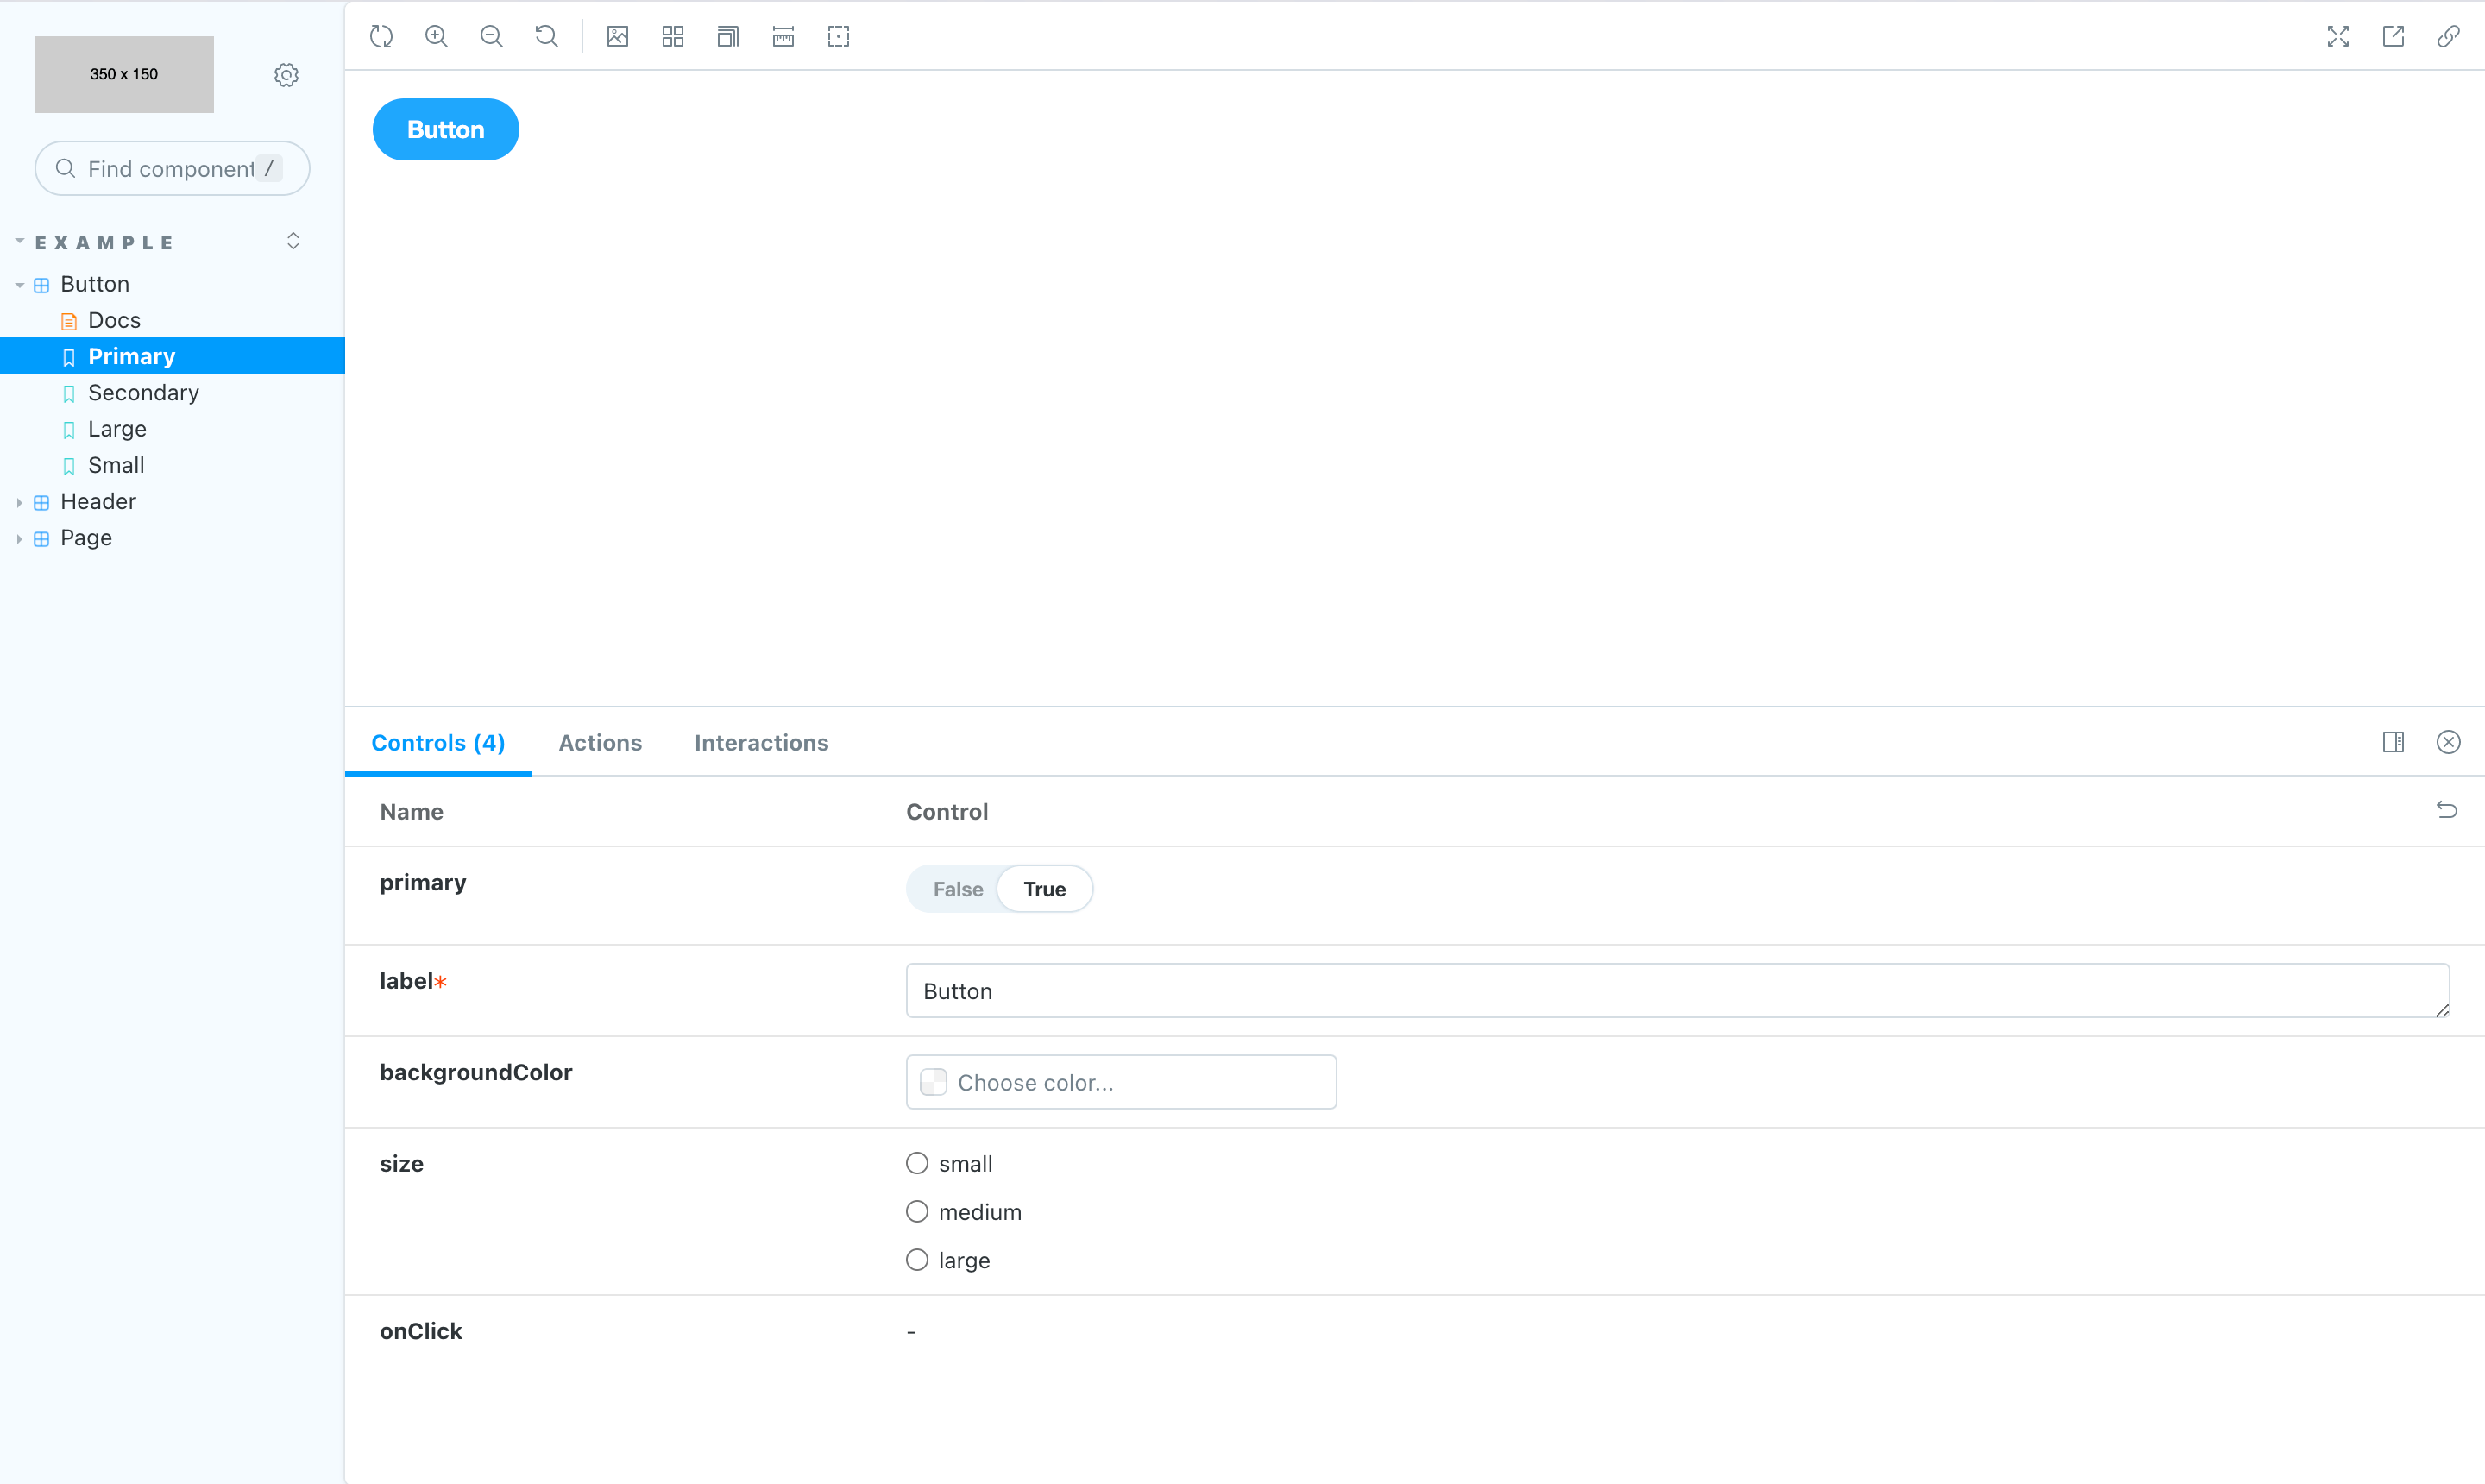This screenshot has height=1484, width=2485.
Task: Copy canvas link icon
Action: 2447,37
